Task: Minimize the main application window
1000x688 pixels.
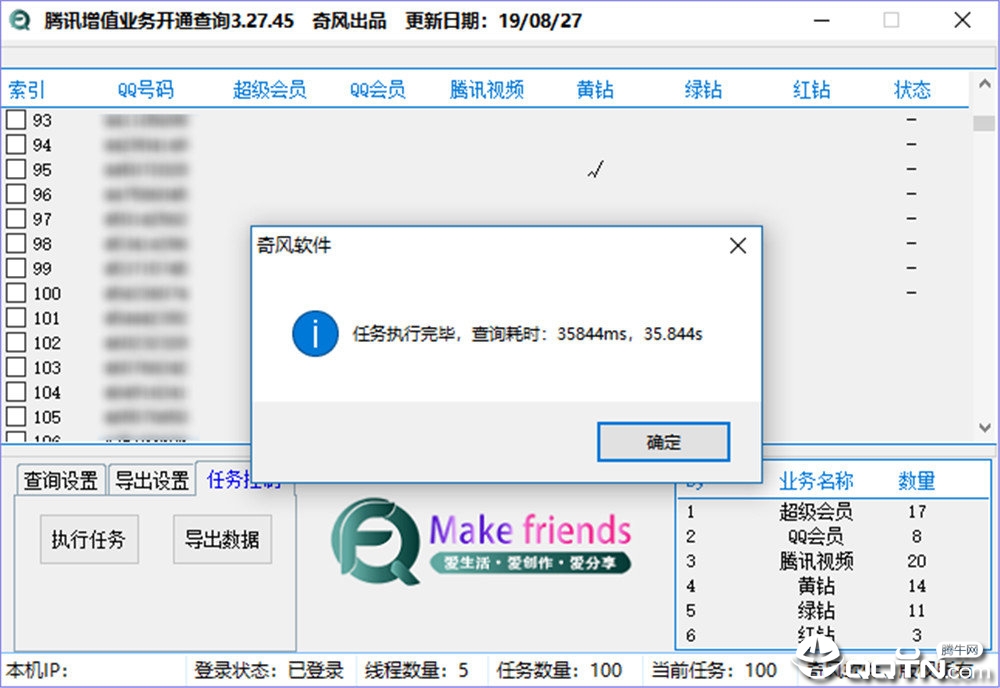Action: pyautogui.click(x=821, y=20)
